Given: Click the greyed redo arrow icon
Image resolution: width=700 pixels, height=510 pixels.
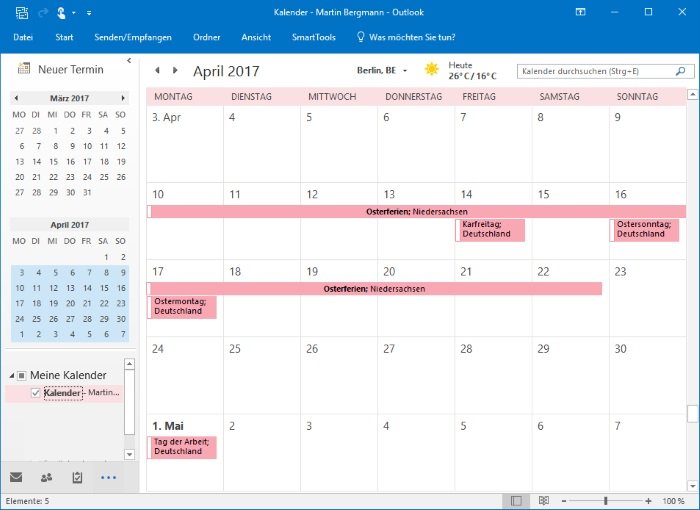Looking at the screenshot, I should (x=43, y=13).
